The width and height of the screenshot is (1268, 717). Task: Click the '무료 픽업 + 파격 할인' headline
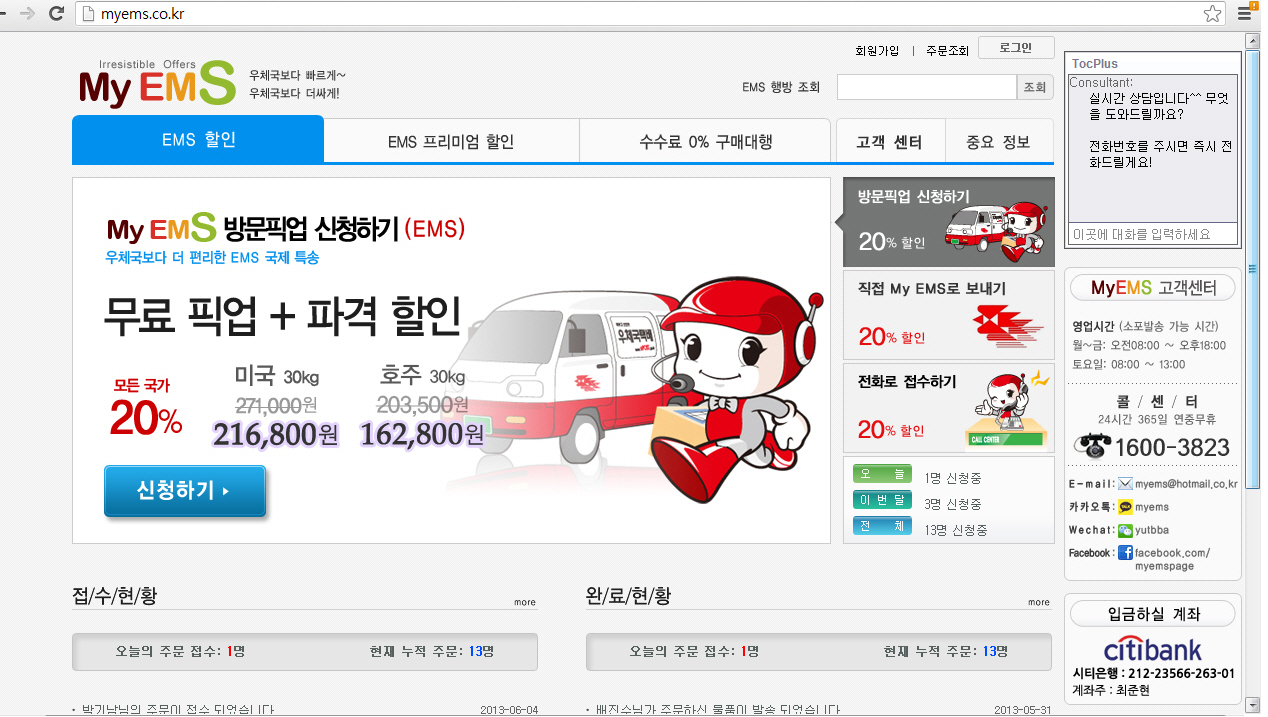coord(283,316)
